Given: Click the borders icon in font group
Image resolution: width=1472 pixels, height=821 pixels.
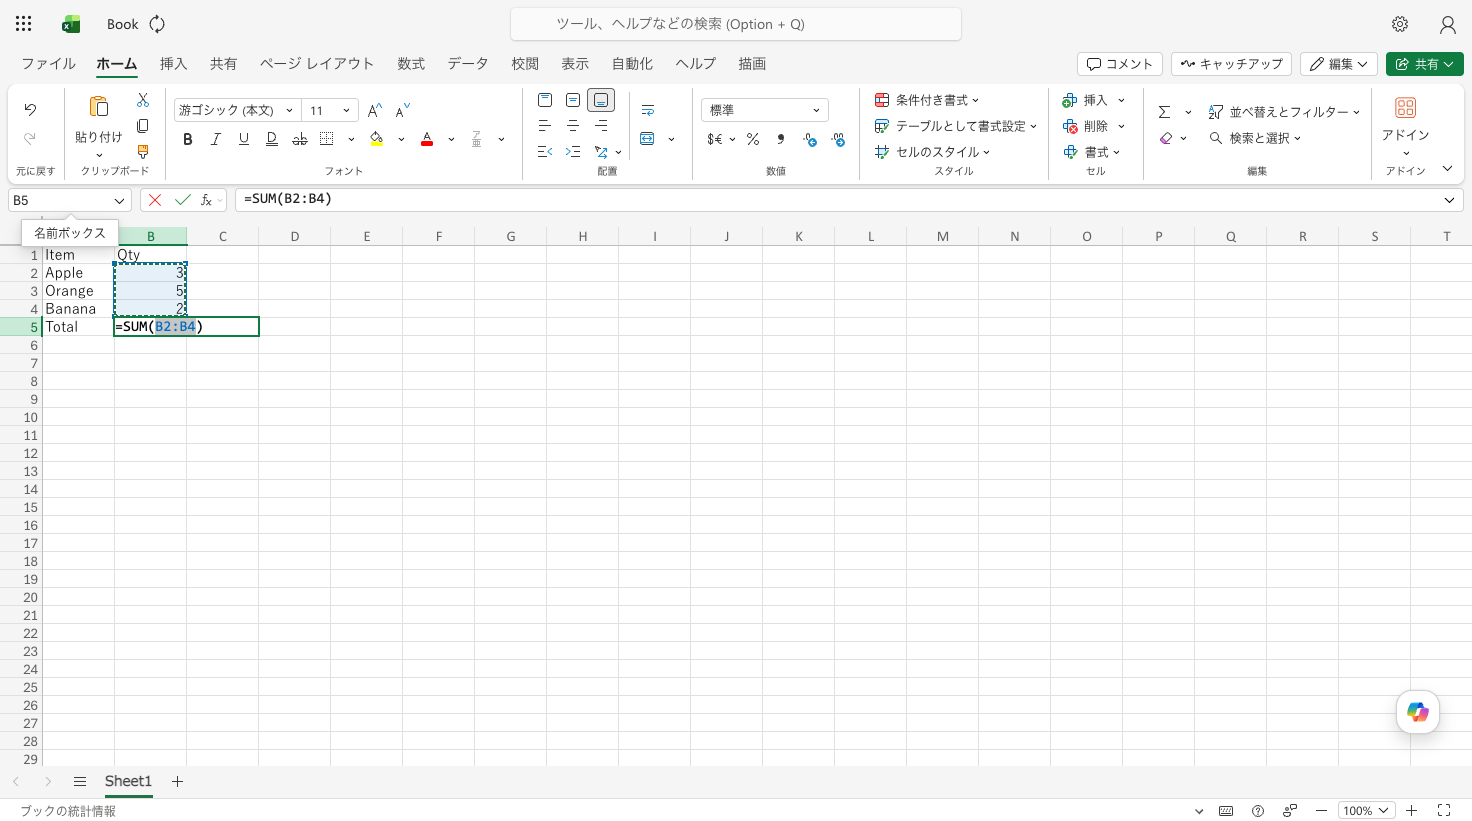Looking at the screenshot, I should coord(327,139).
